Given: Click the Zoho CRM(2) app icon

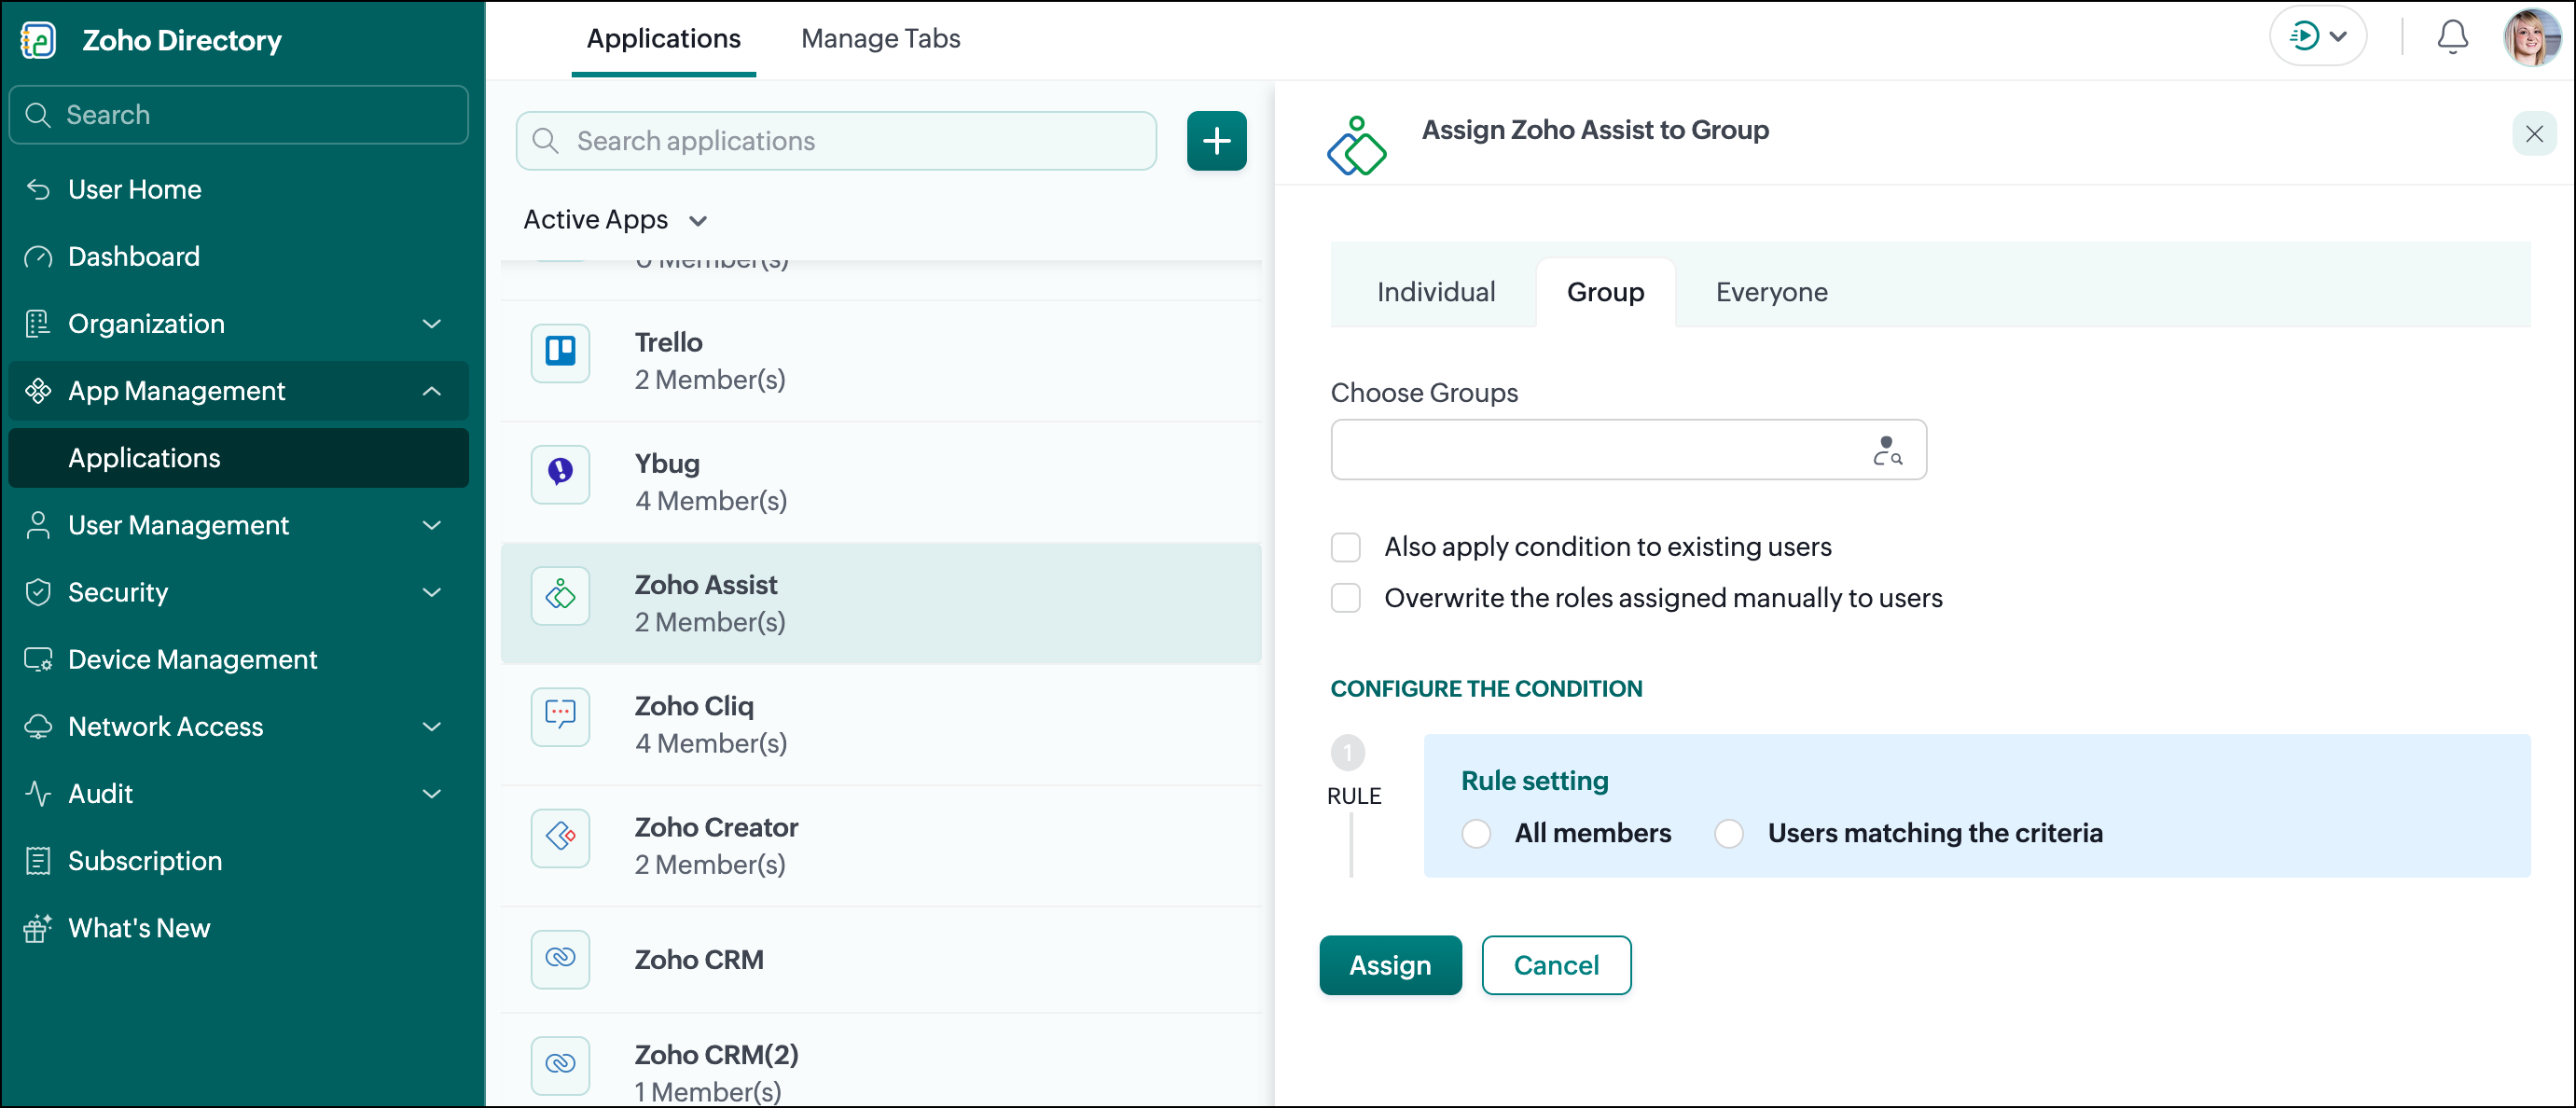Looking at the screenshot, I should [x=560, y=1064].
